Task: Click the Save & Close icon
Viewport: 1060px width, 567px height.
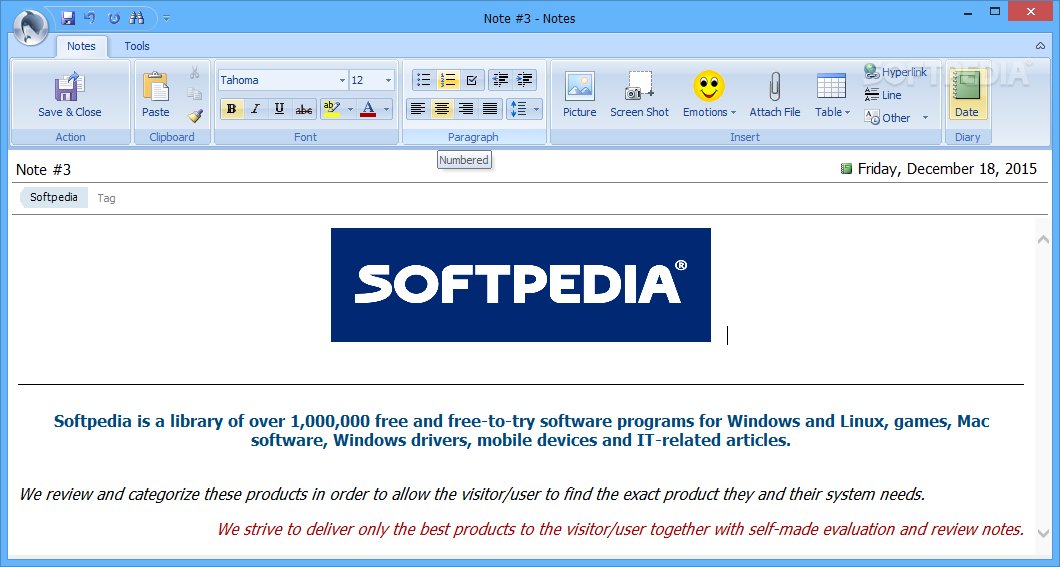Action: (70, 96)
